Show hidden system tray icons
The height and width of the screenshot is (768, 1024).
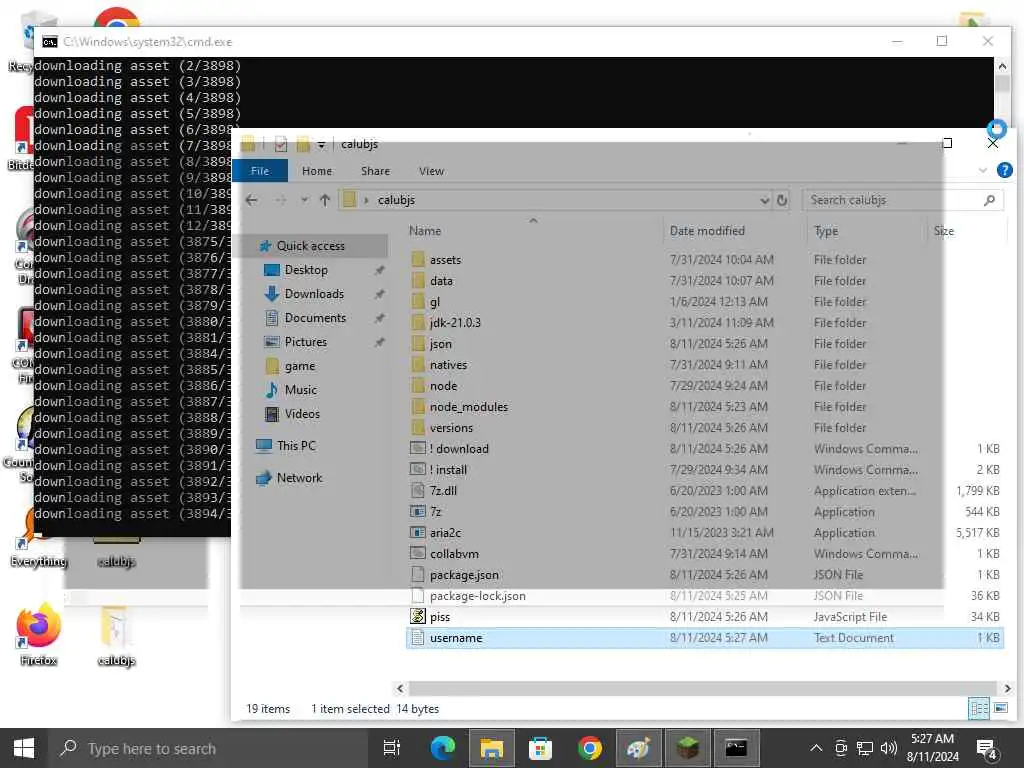pos(816,748)
